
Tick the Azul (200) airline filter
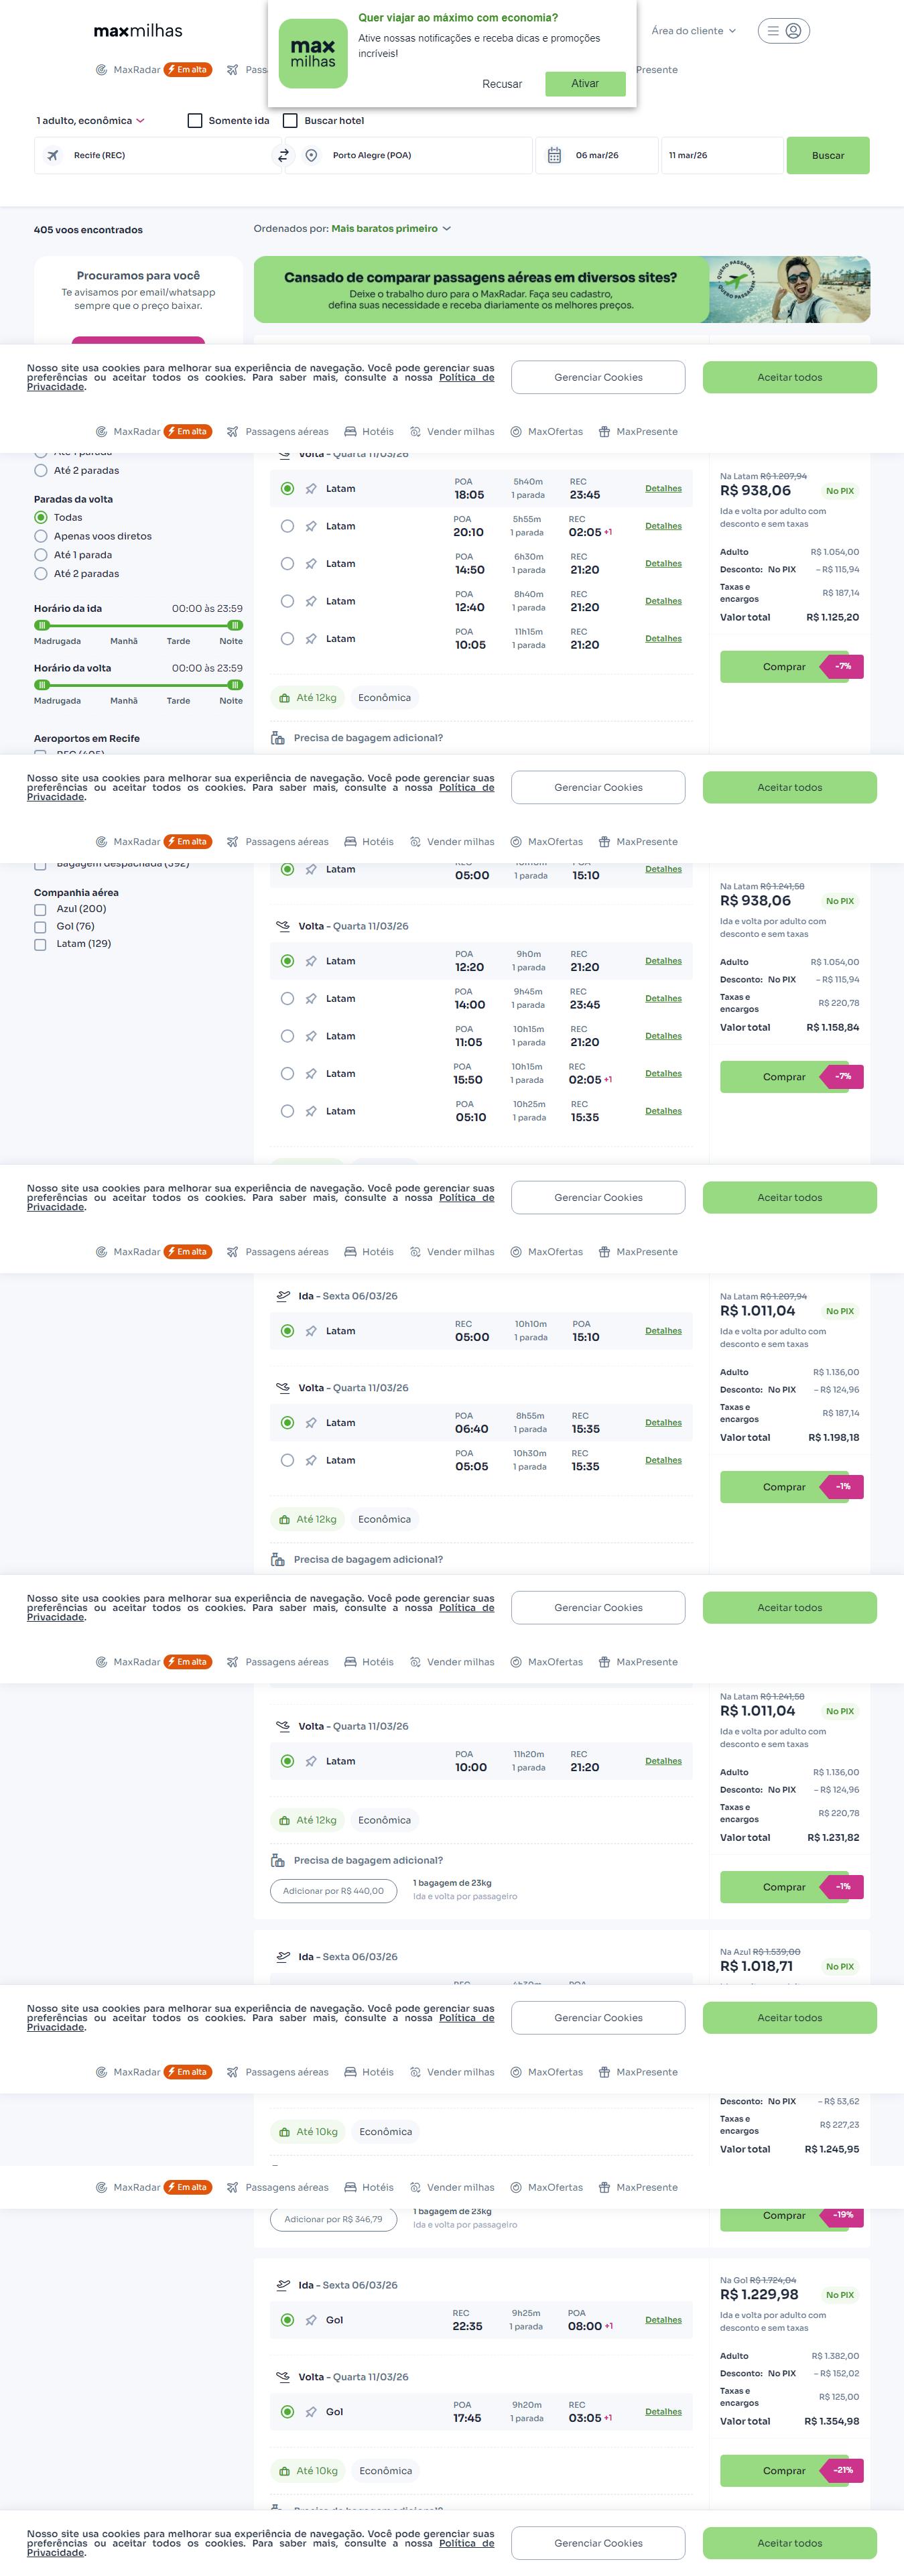(40, 909)
